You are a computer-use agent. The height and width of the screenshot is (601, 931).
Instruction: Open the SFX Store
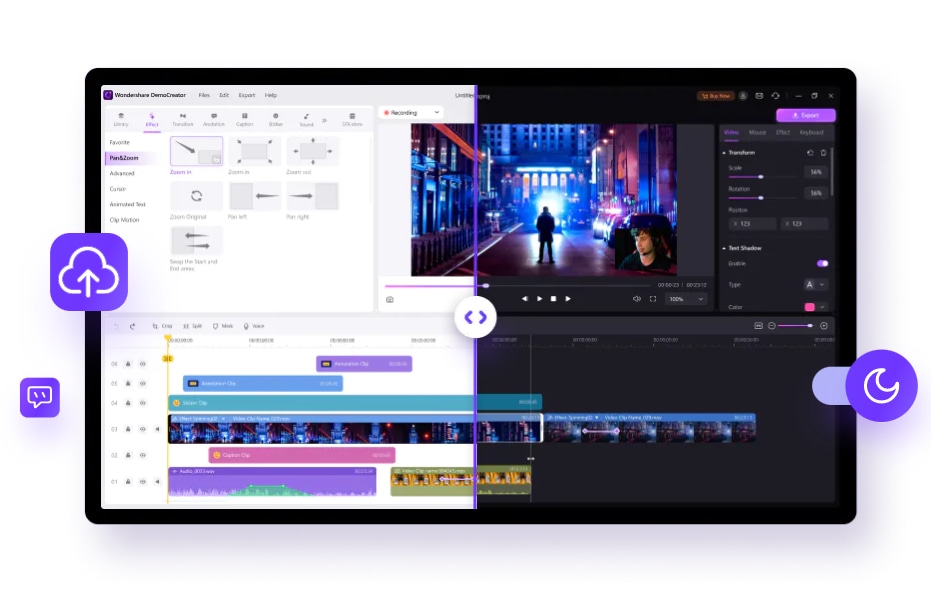[351, 119]
